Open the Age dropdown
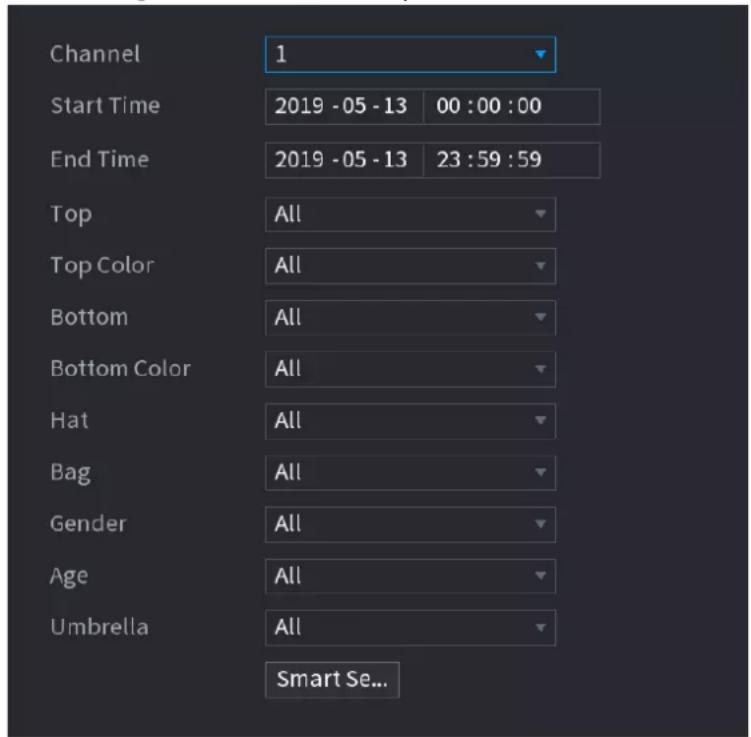751x737 pixels. click(x=410, y=576)
